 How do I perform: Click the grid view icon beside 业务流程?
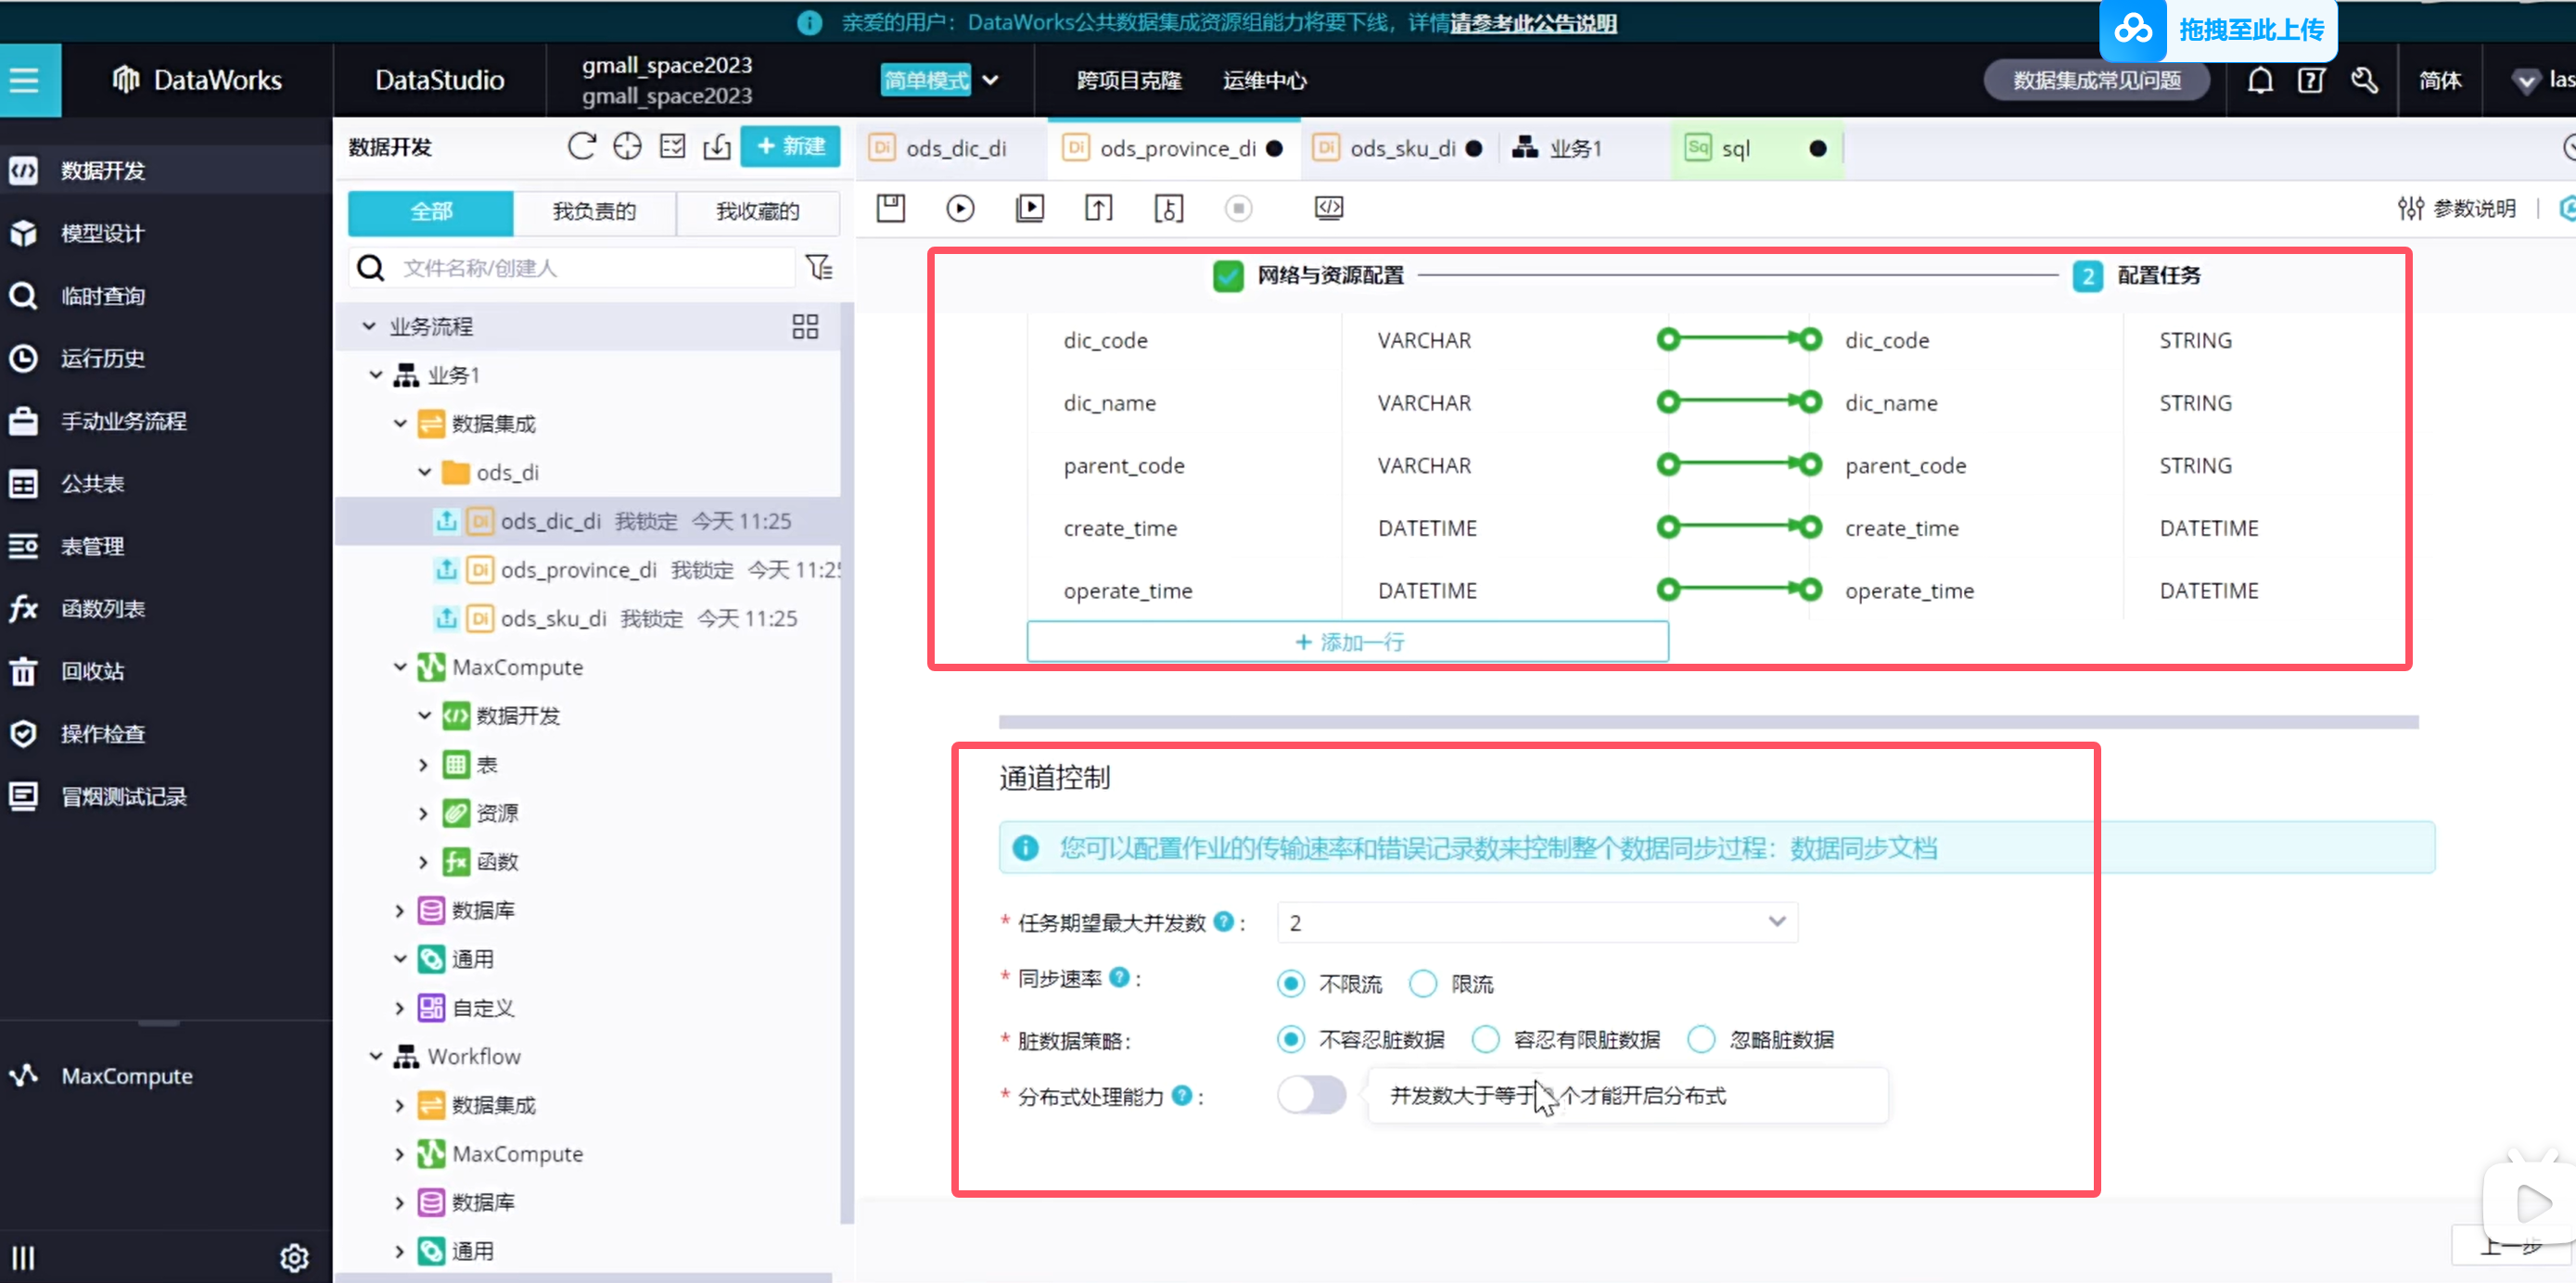coord(805,326)
